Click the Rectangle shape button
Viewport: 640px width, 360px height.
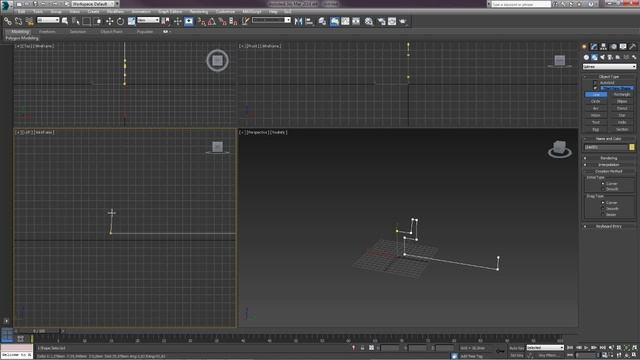(622, 94)
